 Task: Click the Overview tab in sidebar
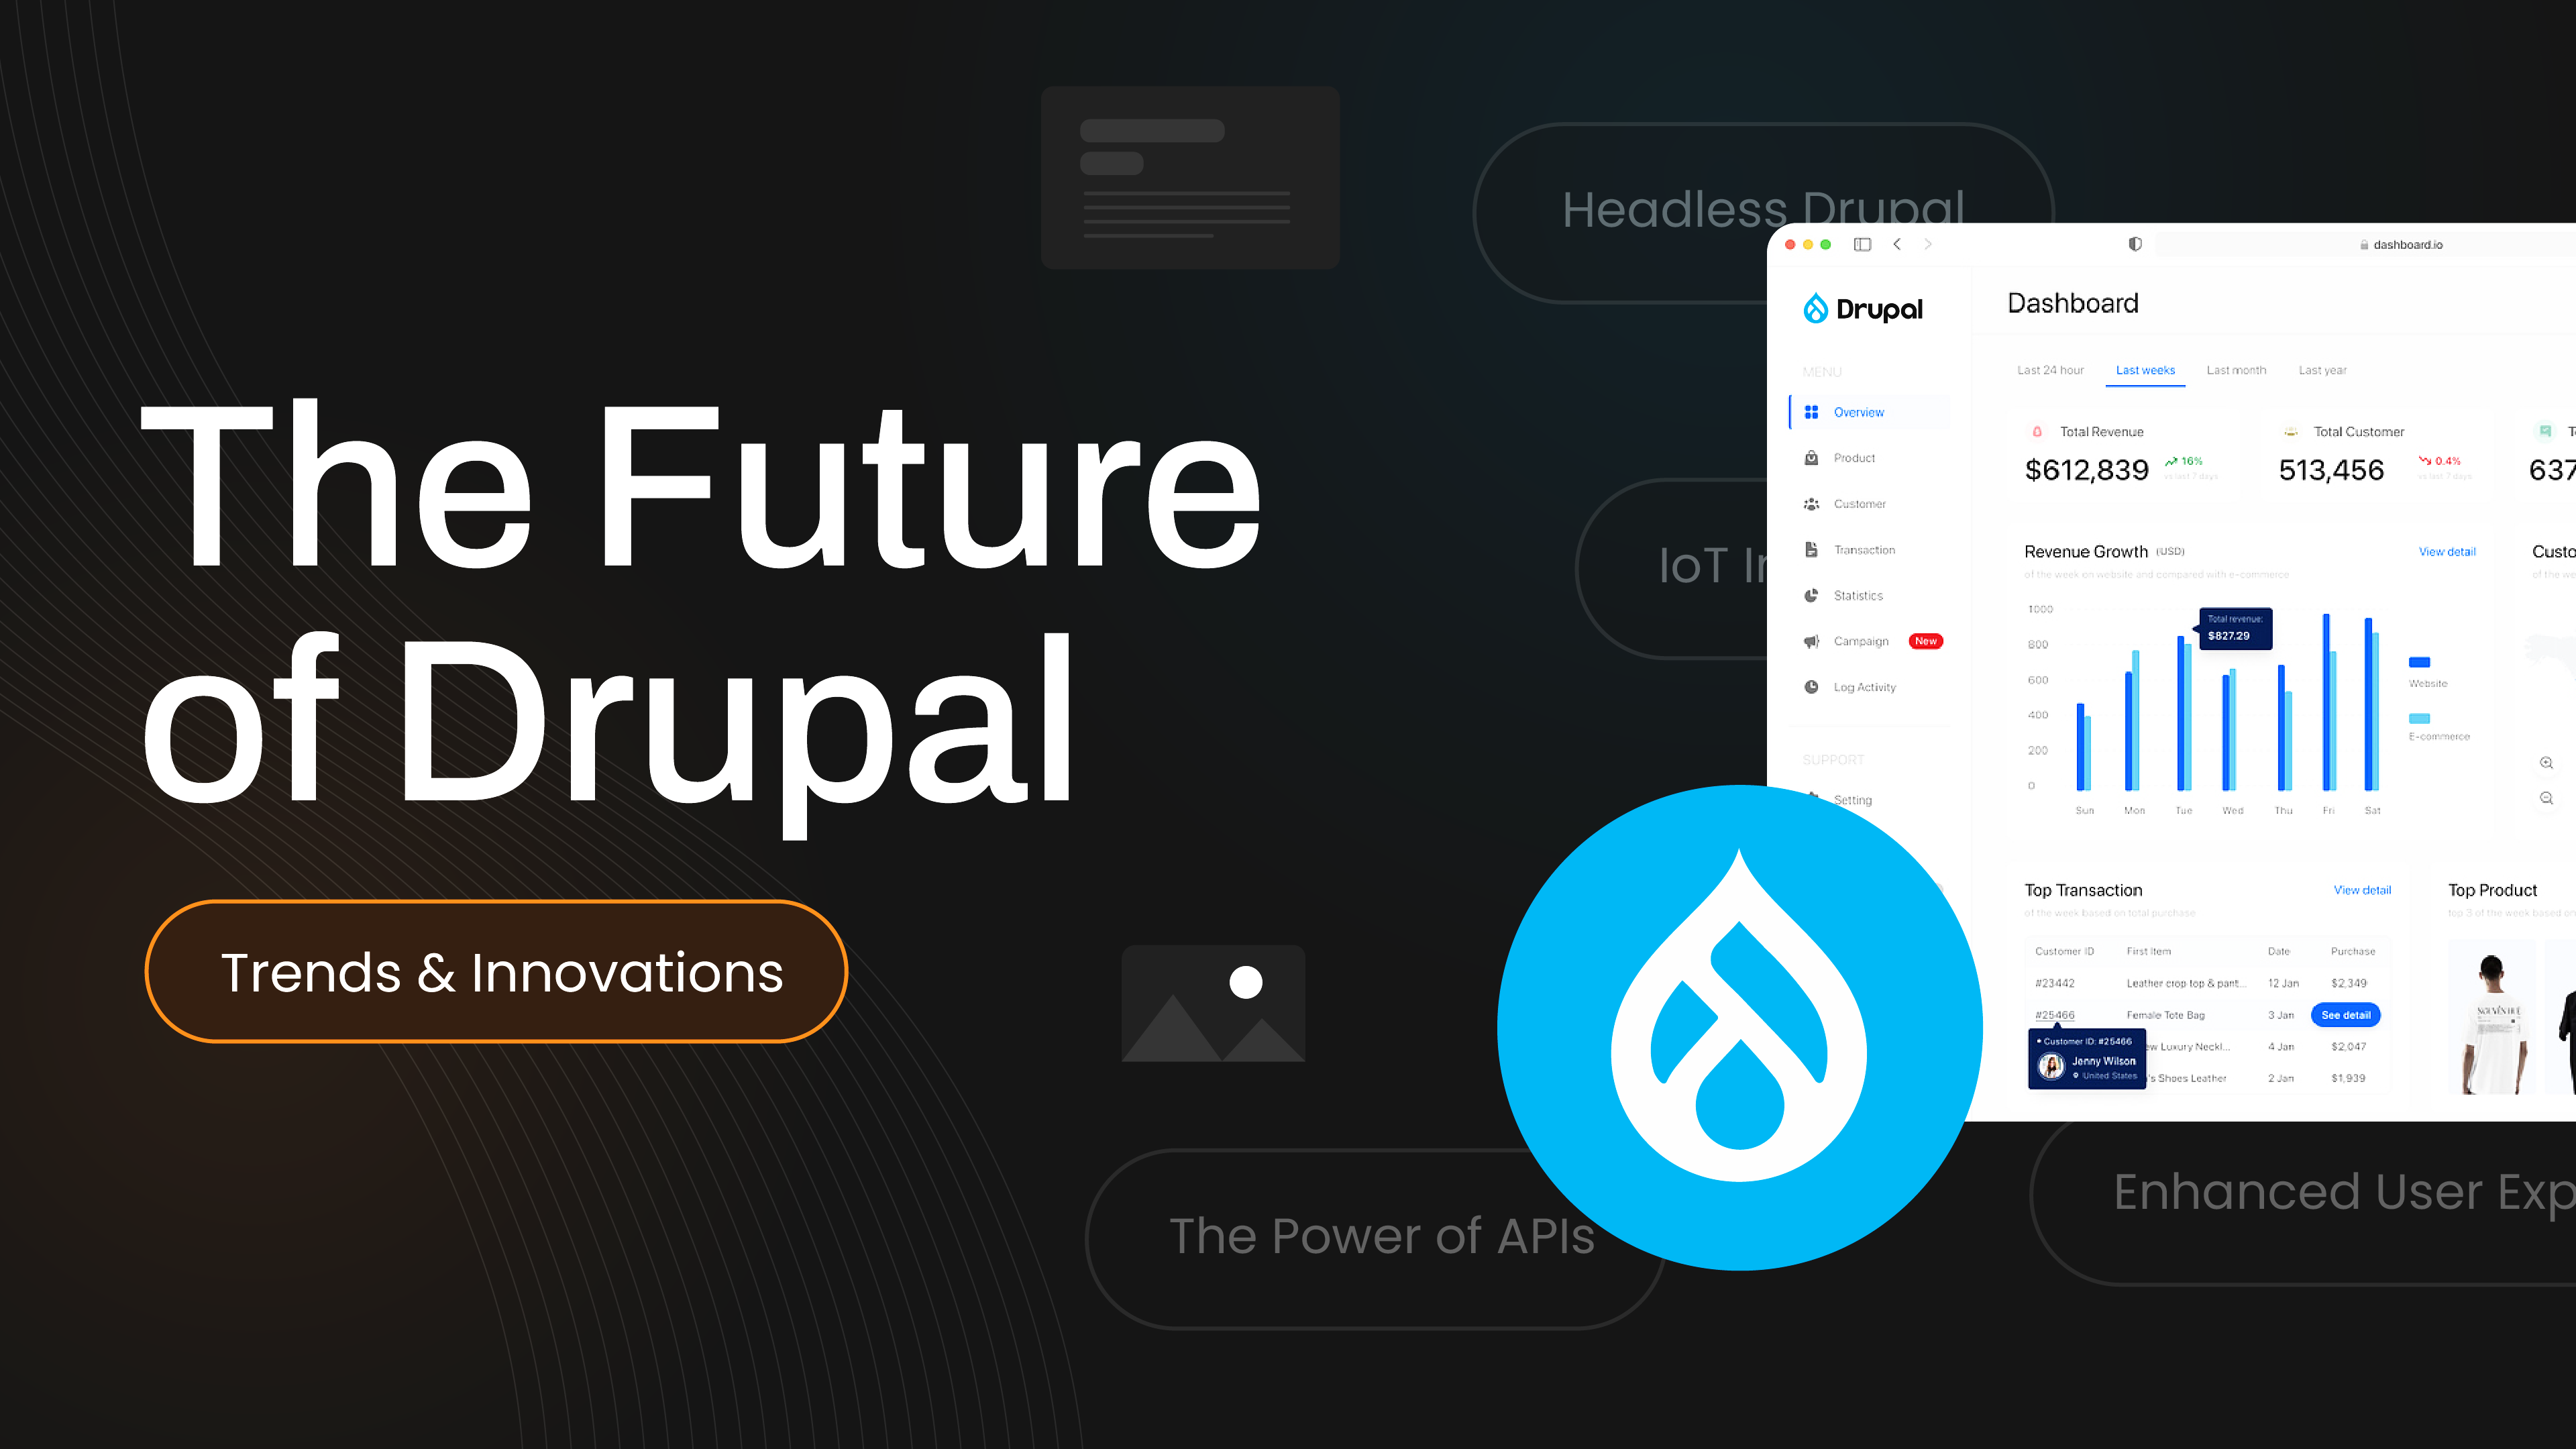pyautogui.click(x=1856, y=413)
